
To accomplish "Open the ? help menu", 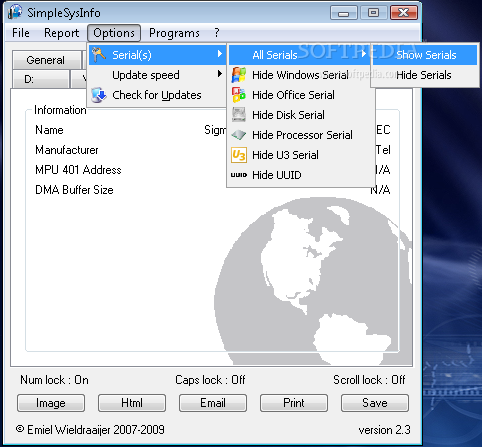I will [217, 33].
